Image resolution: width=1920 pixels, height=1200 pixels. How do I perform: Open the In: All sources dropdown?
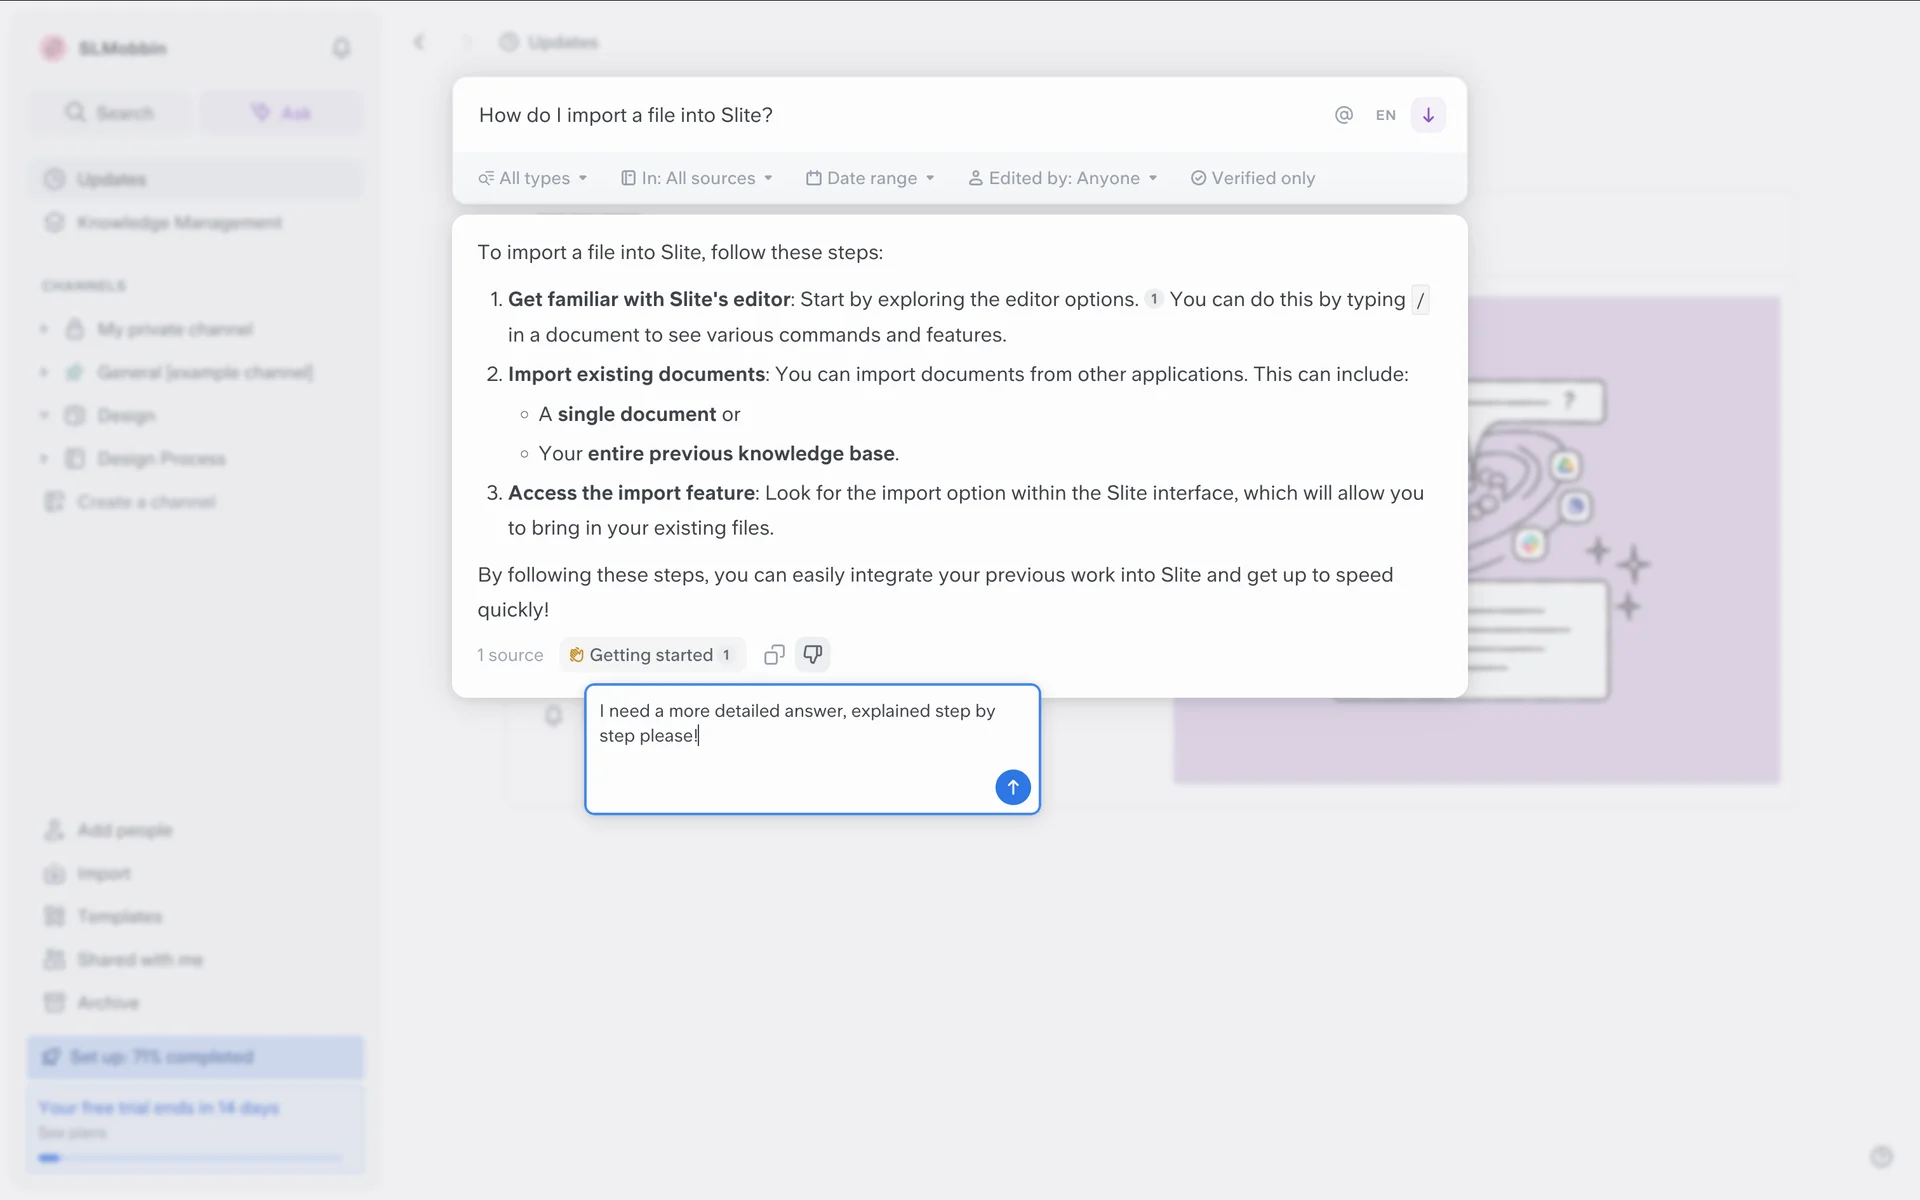point(697,178)
